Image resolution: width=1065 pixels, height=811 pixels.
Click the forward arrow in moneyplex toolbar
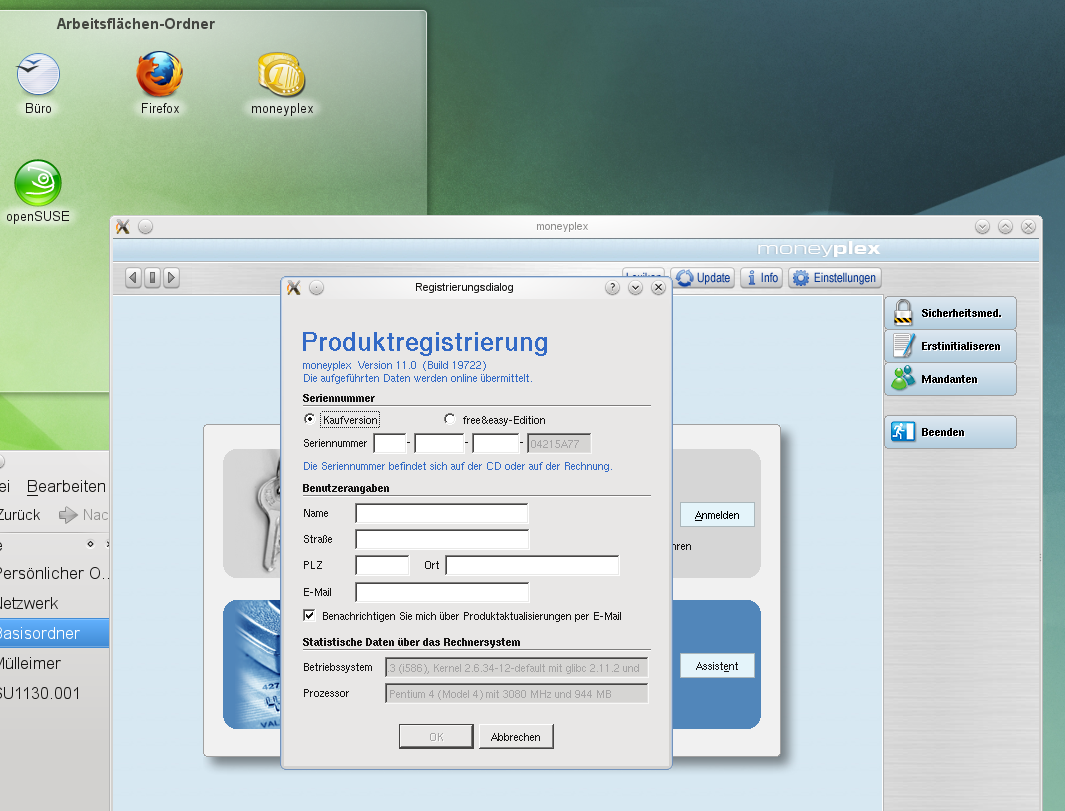point(171,277)
